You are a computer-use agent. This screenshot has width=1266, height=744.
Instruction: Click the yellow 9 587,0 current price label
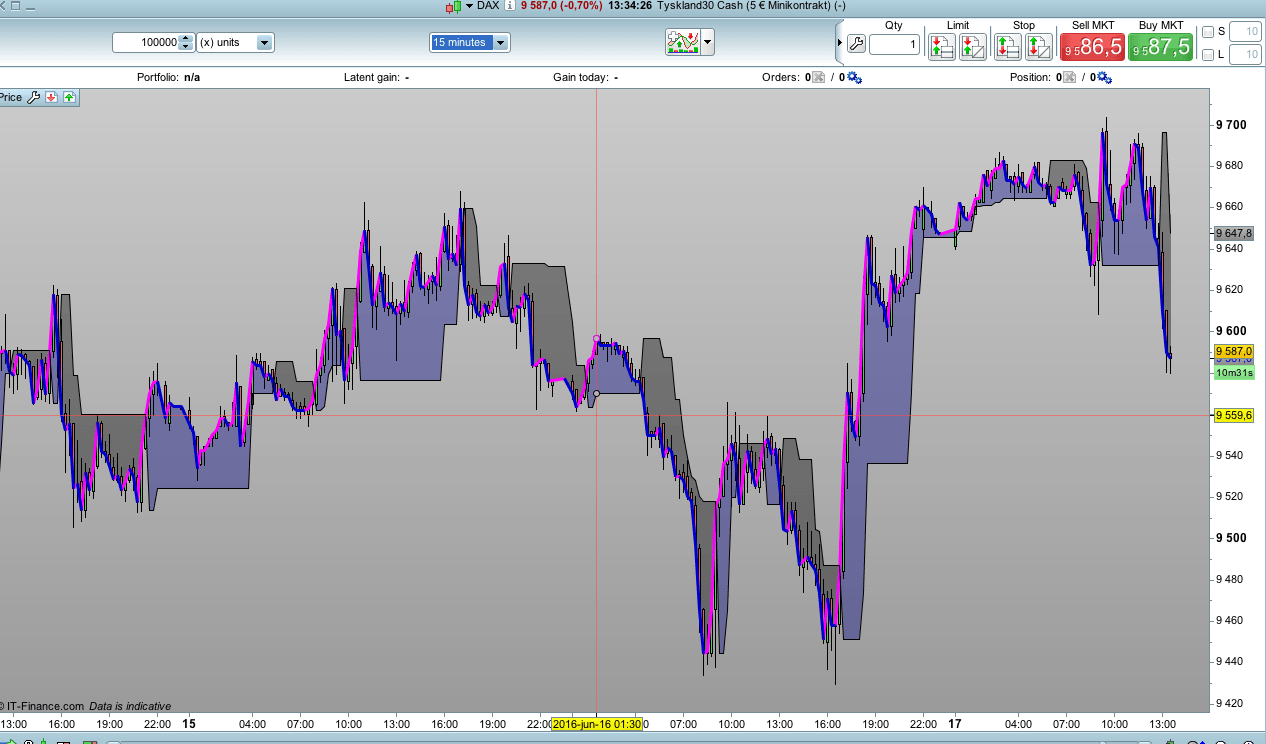[x=1234, y=351]
